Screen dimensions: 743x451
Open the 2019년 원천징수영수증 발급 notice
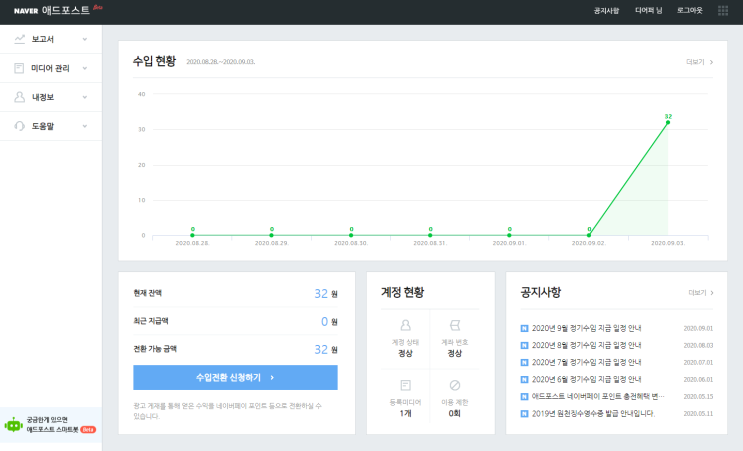[593, 414]
